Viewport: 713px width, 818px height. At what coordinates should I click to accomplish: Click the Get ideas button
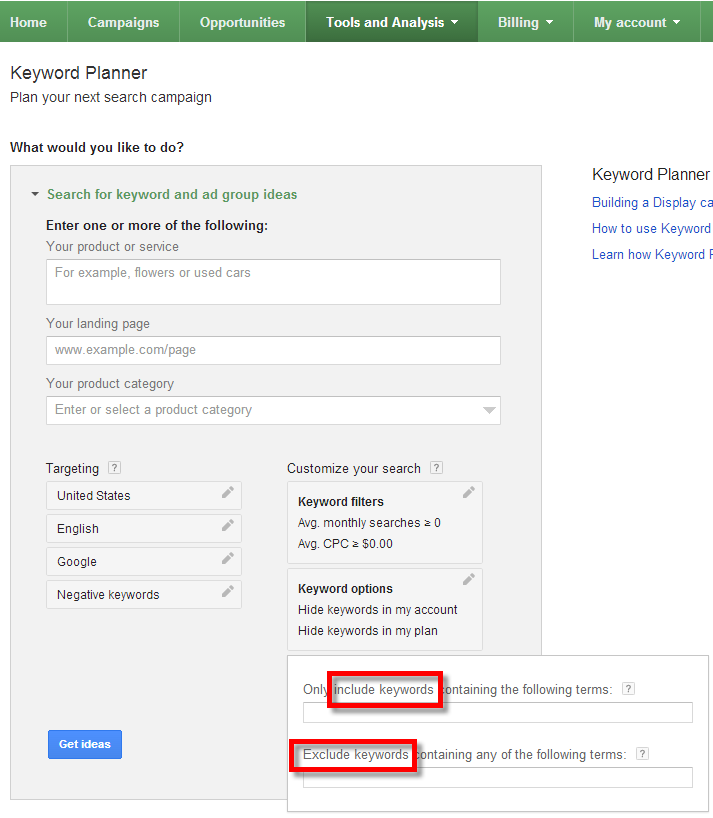pos(85,744)
